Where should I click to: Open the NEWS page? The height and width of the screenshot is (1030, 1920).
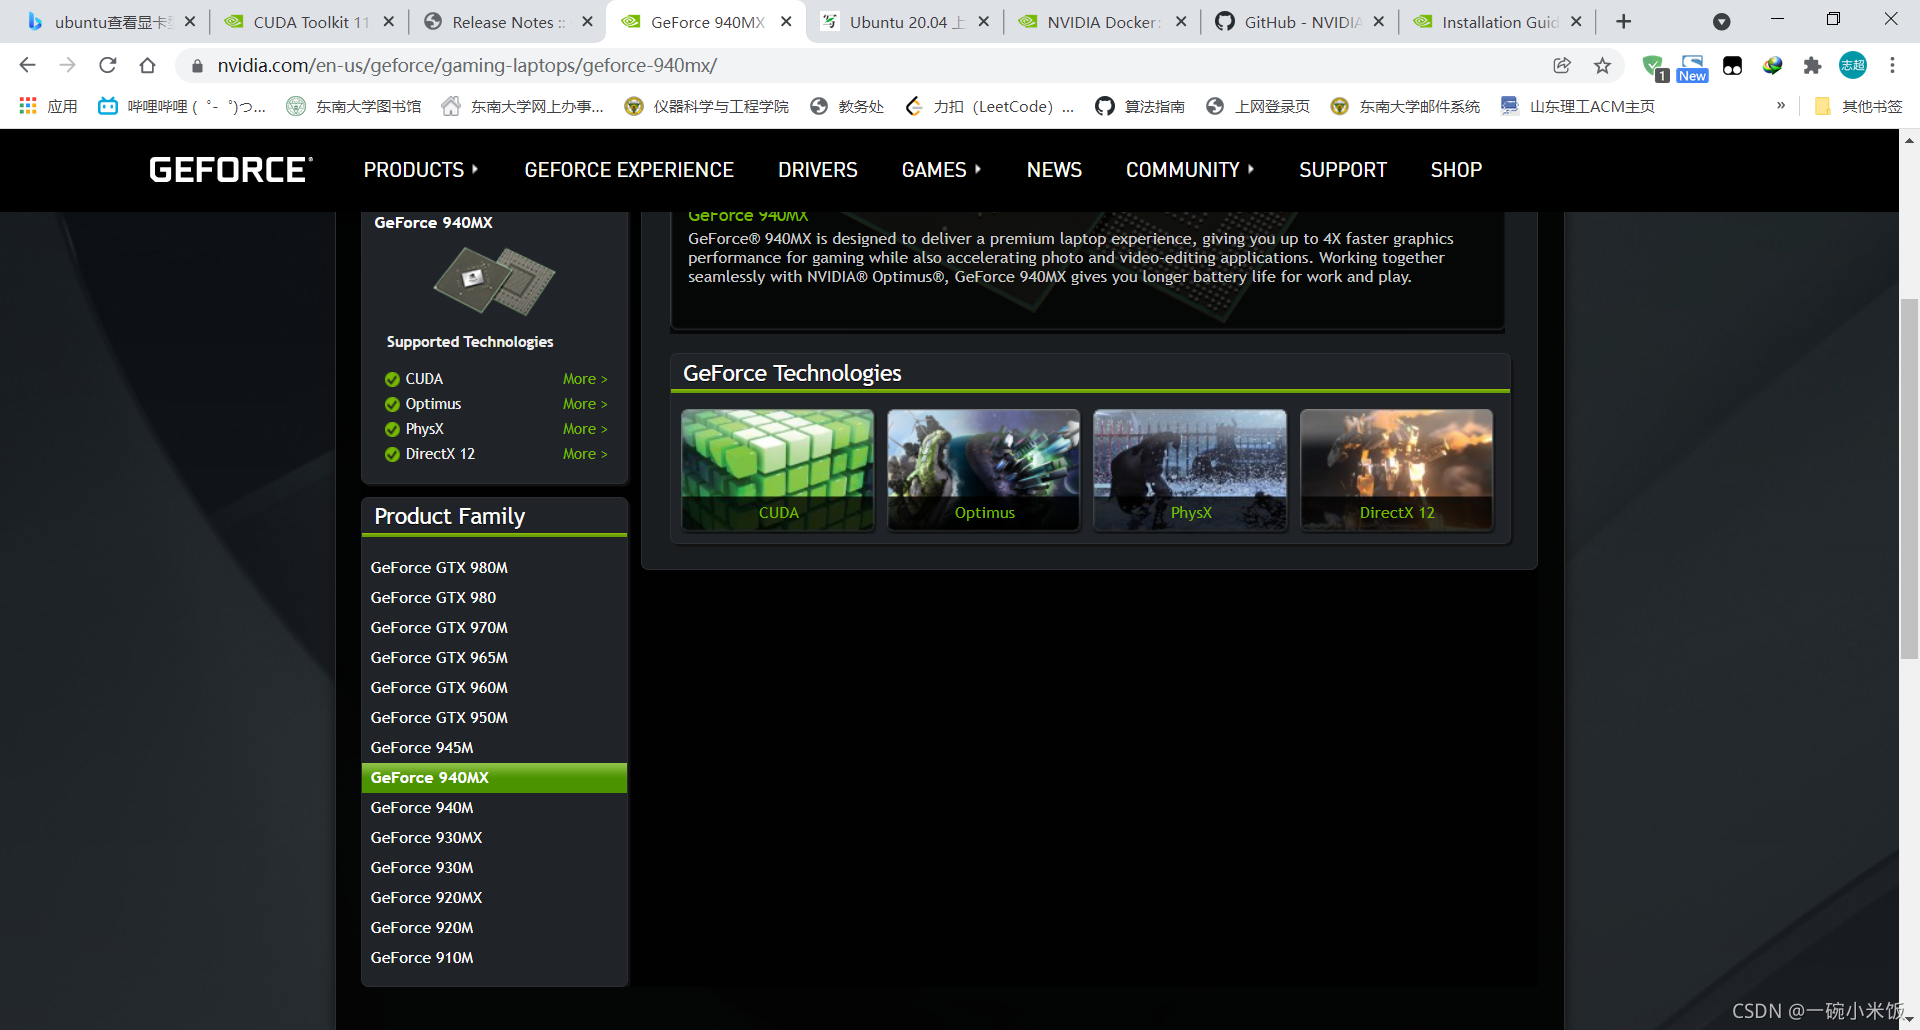(1054, 170)
